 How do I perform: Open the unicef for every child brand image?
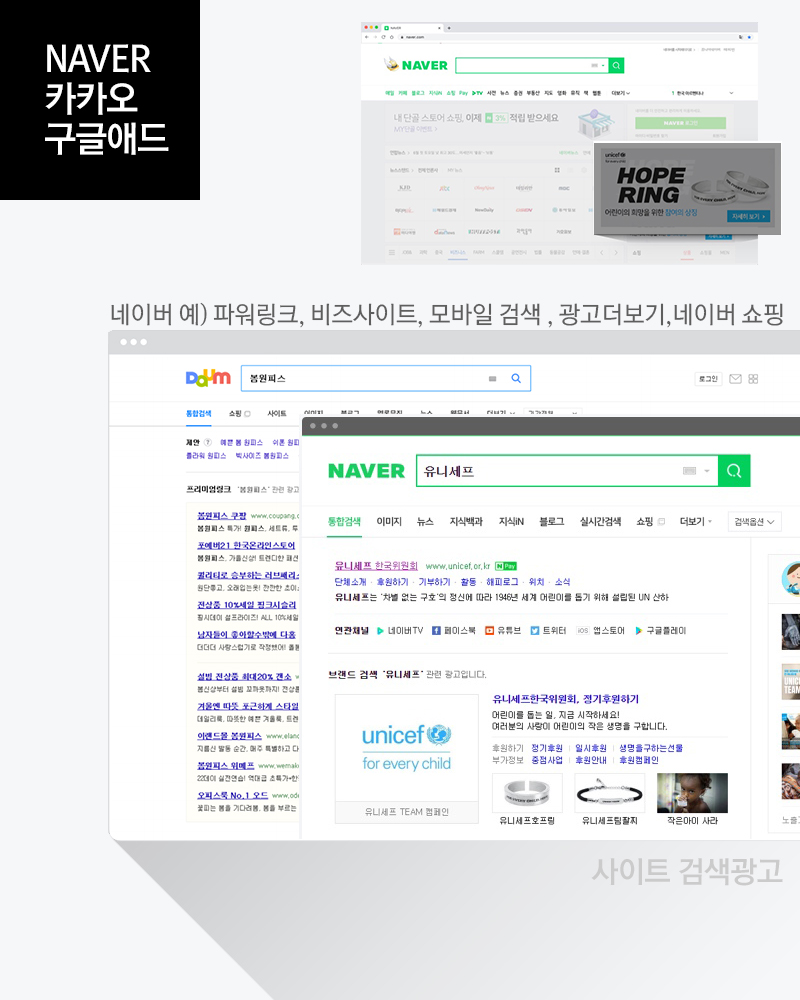coord(406,747)
